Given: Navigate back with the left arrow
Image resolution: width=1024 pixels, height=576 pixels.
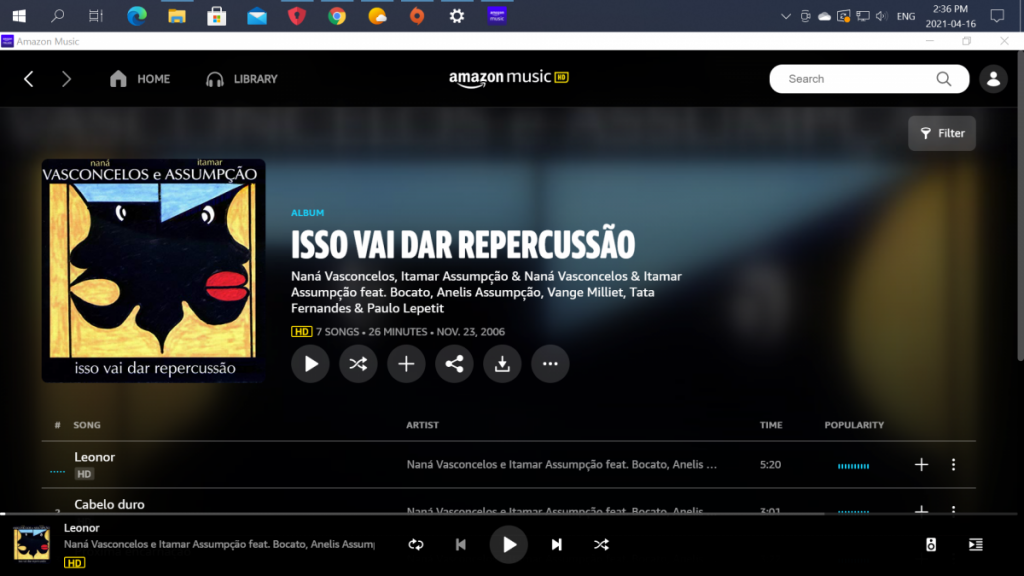Looking at the screenshot, I should 29,79.
